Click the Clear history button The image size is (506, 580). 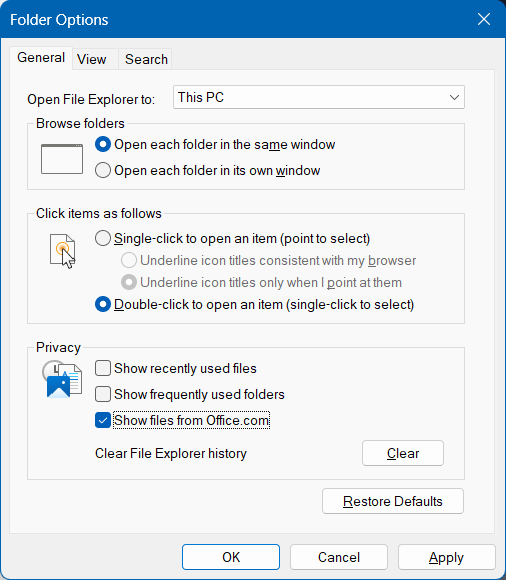coord(403,453)
